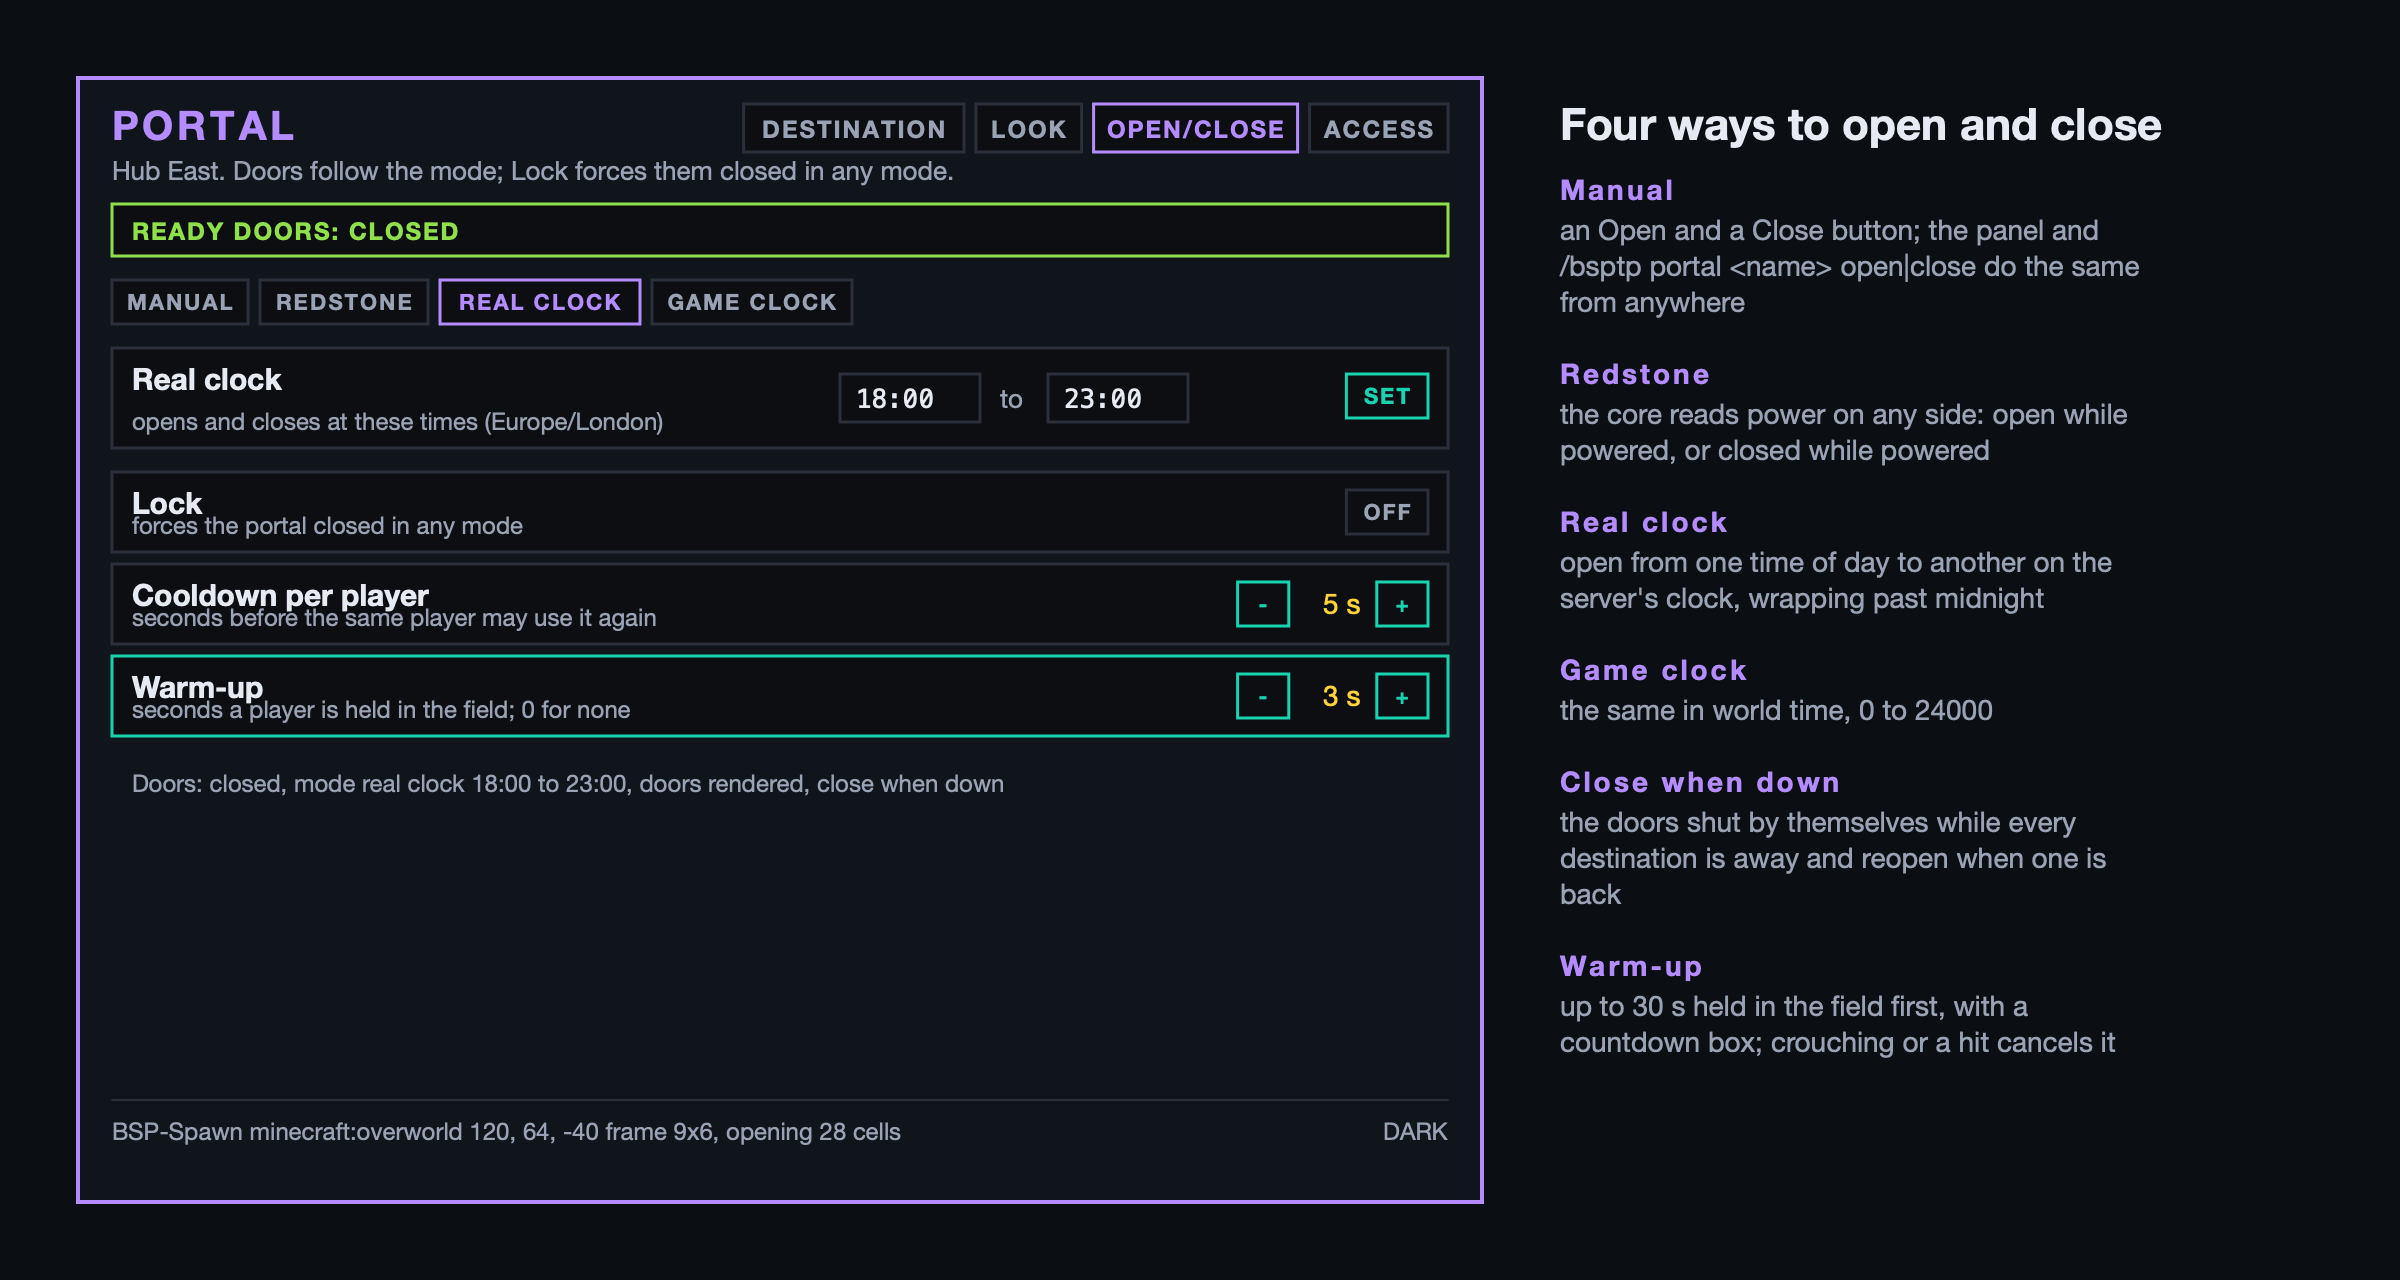The width and height of the screenshot is (2400, 1280).
Task: Choose Redstone mode
Action: (344, 302)
